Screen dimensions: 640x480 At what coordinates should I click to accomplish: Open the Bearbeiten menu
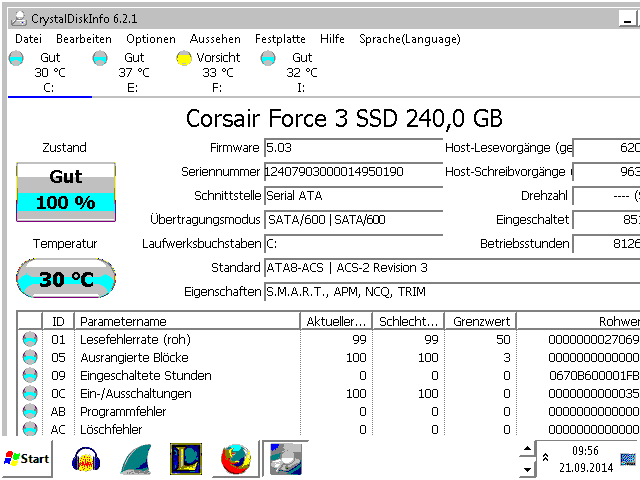tap(84, 39)
